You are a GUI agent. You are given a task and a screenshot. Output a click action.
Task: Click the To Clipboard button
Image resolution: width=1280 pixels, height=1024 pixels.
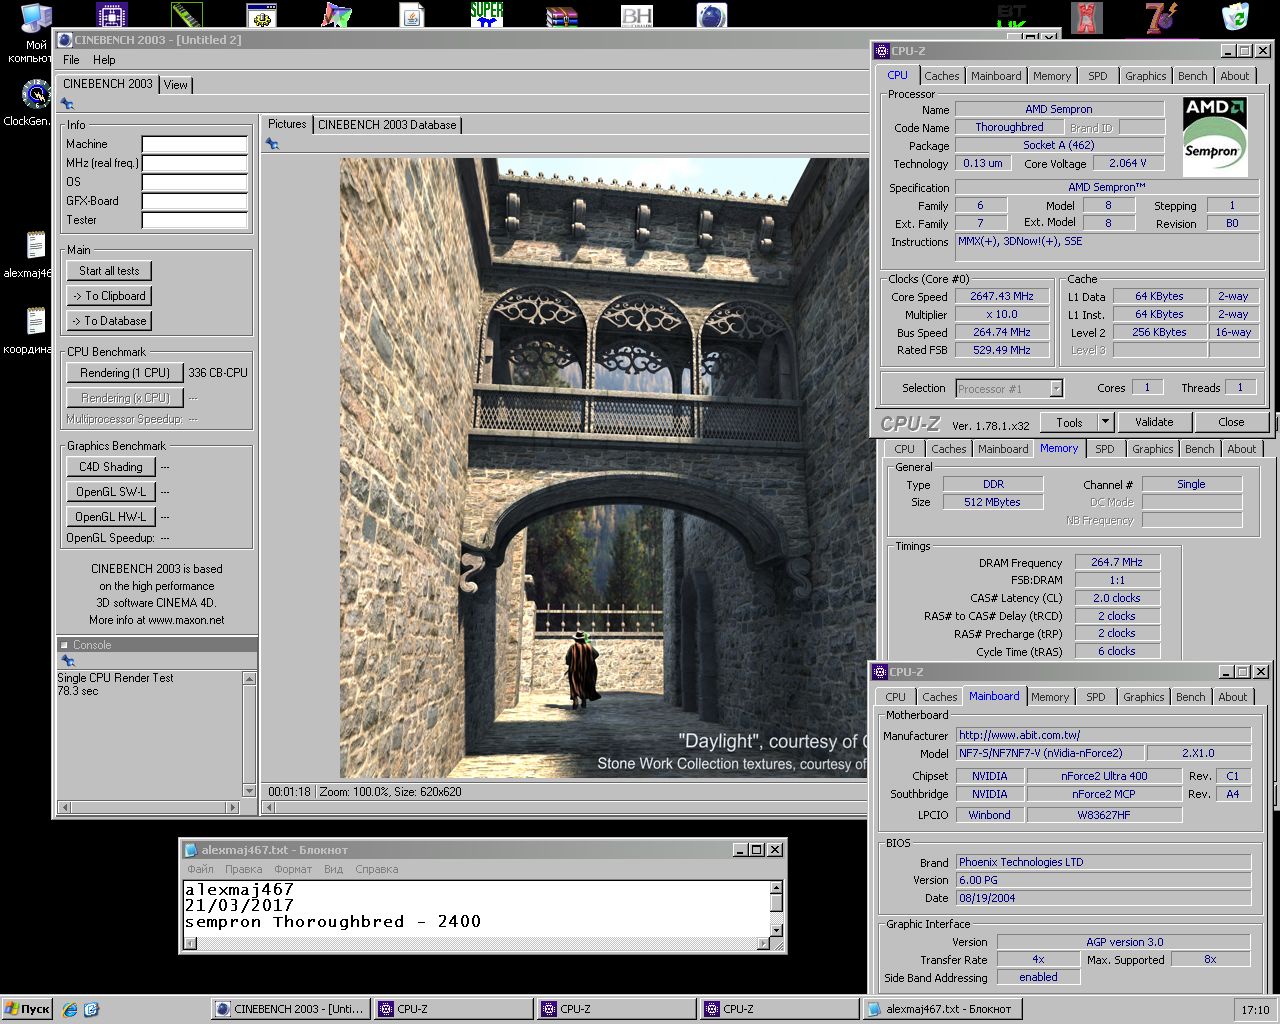pos(110,296)
